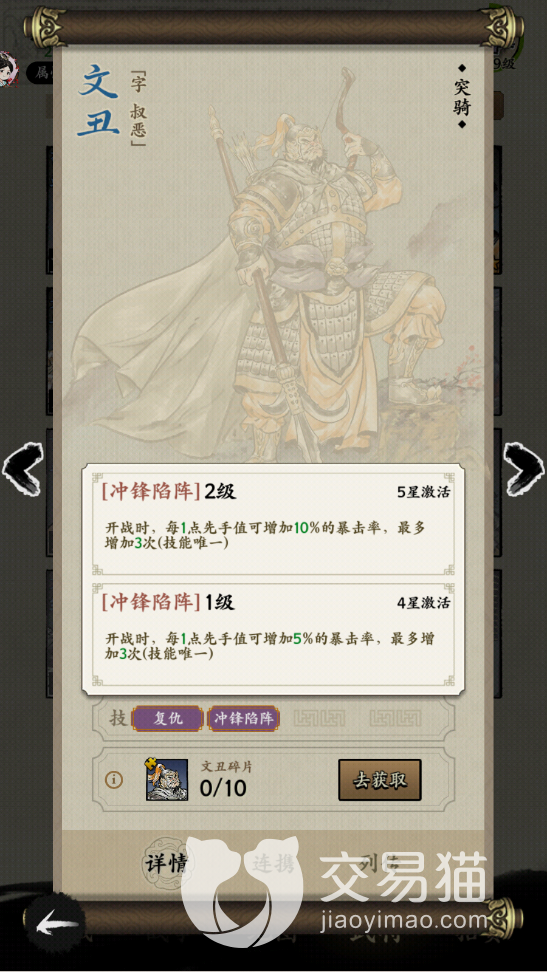Select the first empty skill slot
This screenshot has width=547, height=972.
pos(319,718)
